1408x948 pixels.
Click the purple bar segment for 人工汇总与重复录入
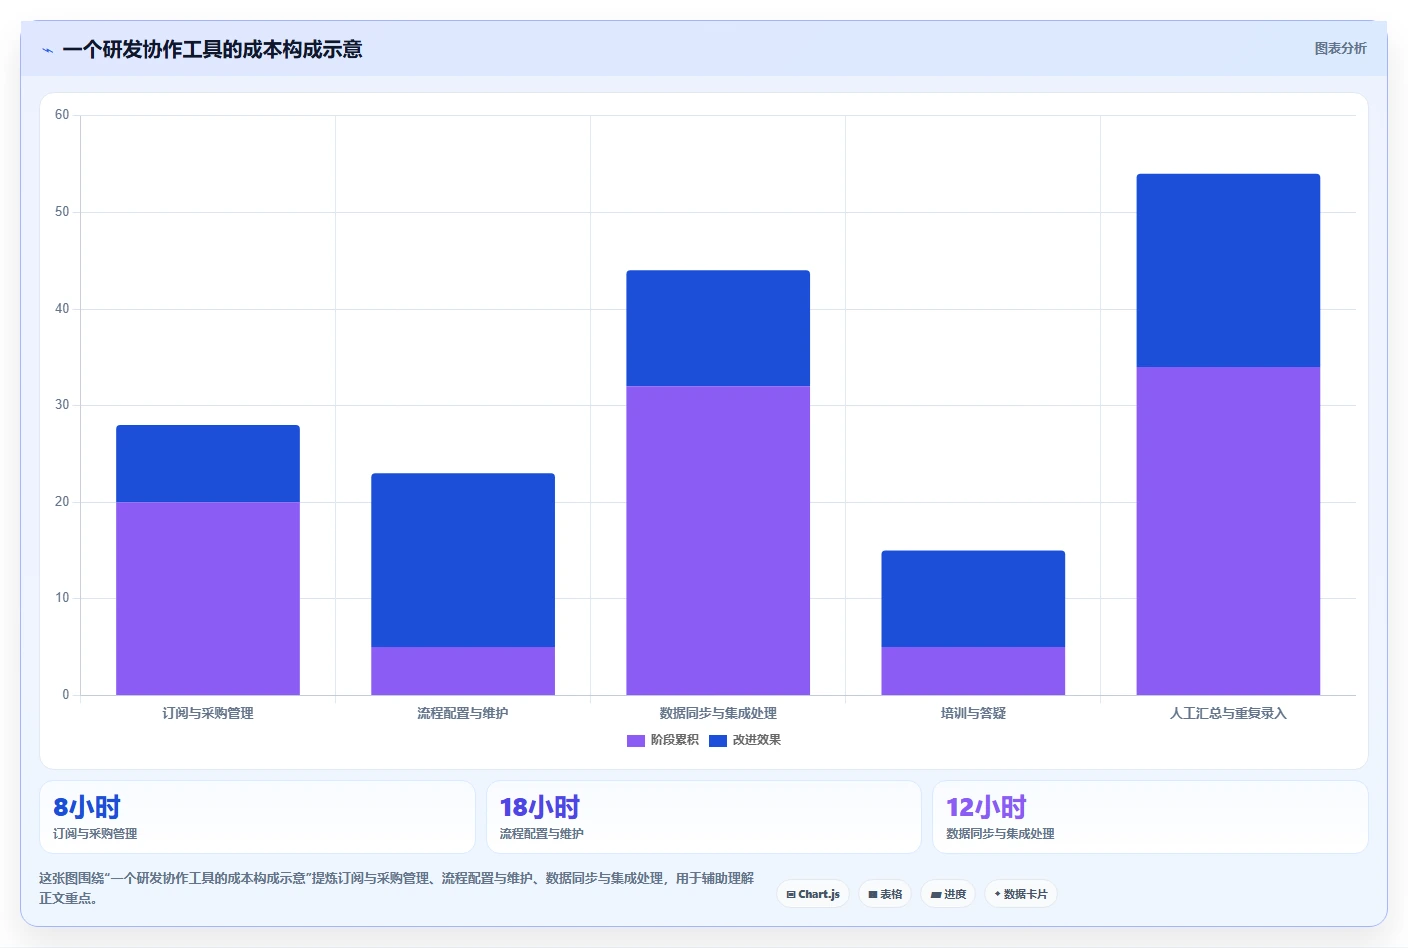click(x=1228, y=531)
